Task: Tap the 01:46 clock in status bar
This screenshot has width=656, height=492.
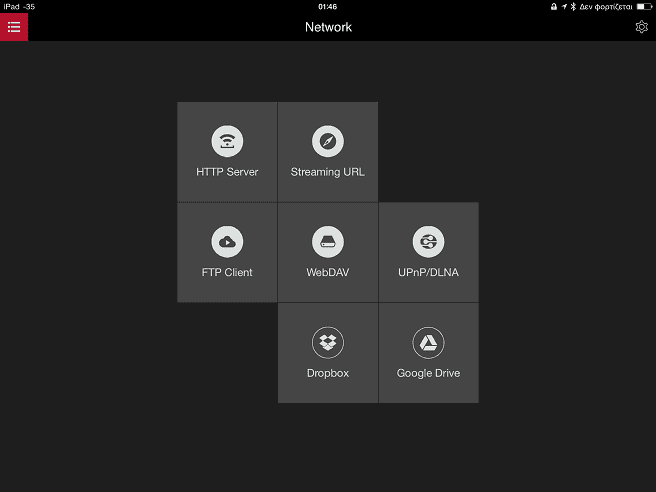Action: (328, 7)
